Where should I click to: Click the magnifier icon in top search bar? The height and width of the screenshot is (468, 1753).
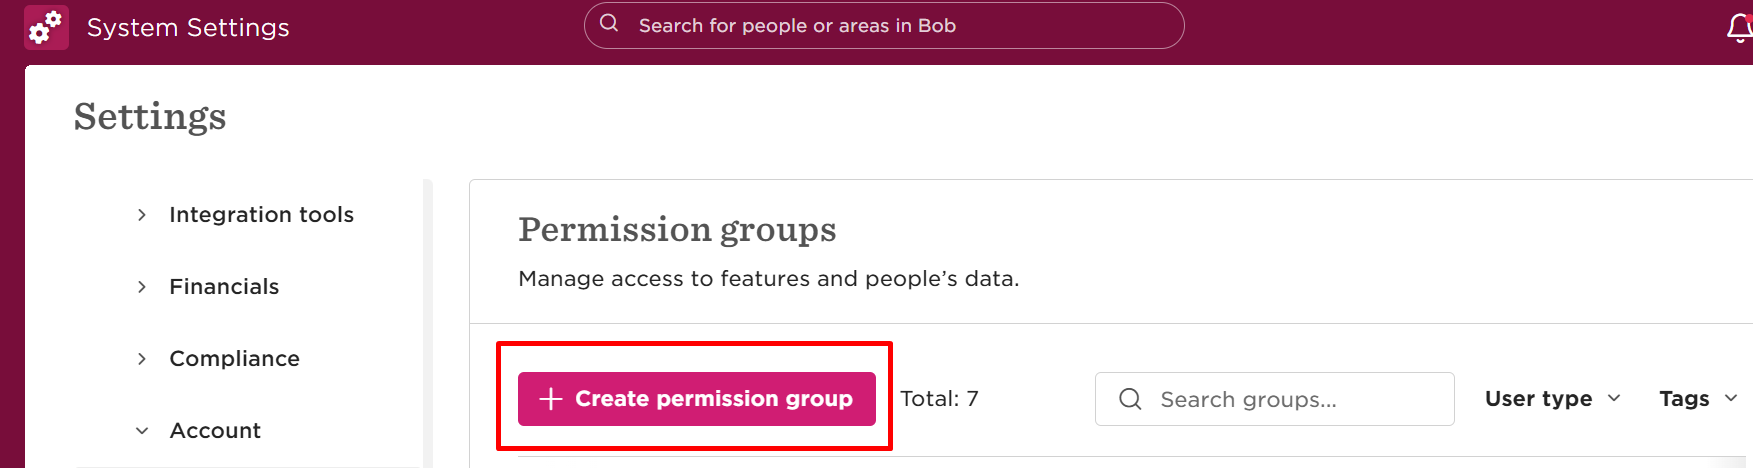tap(609, 24)
